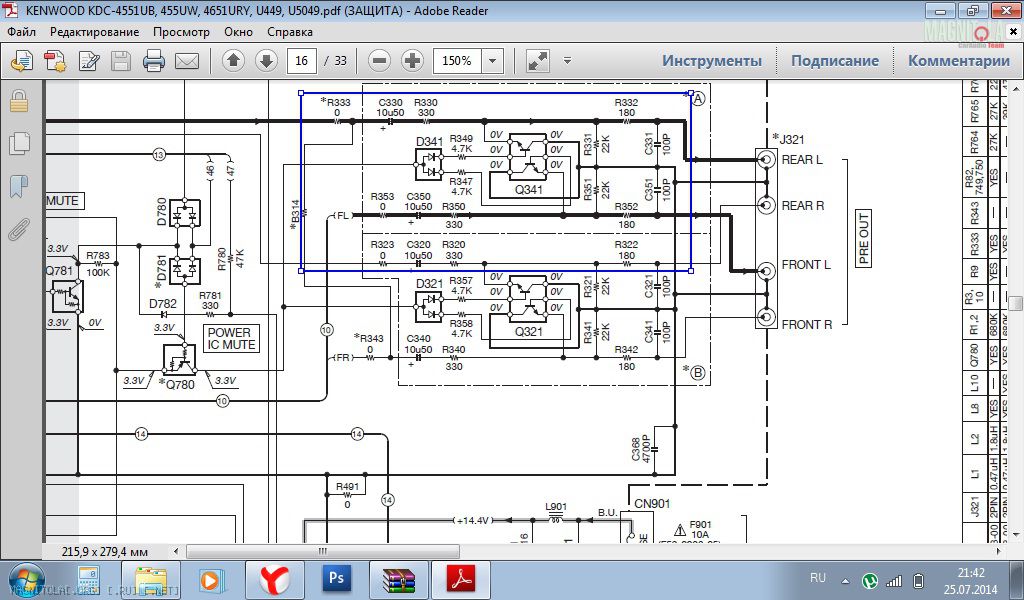Open Photoshop from the taskbar
1024x600 pixels.
(x=337, y=580)
